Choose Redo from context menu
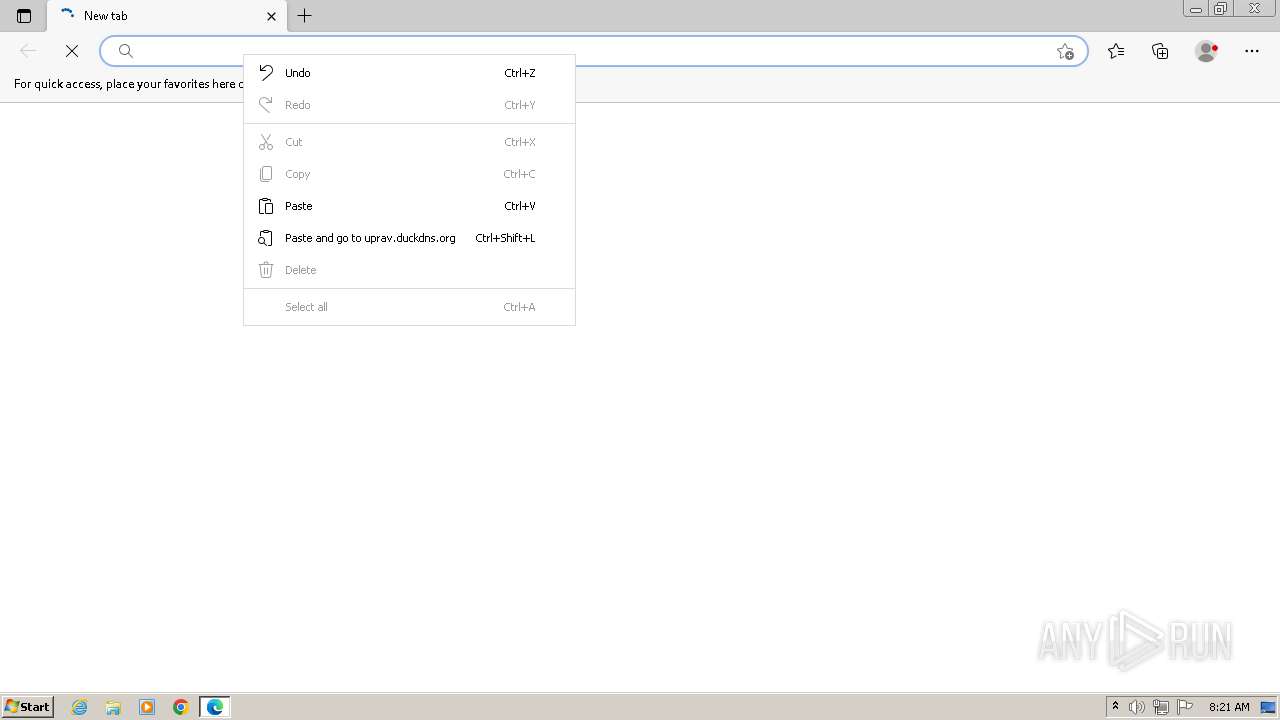The image size is (1280, 720). 409,105
